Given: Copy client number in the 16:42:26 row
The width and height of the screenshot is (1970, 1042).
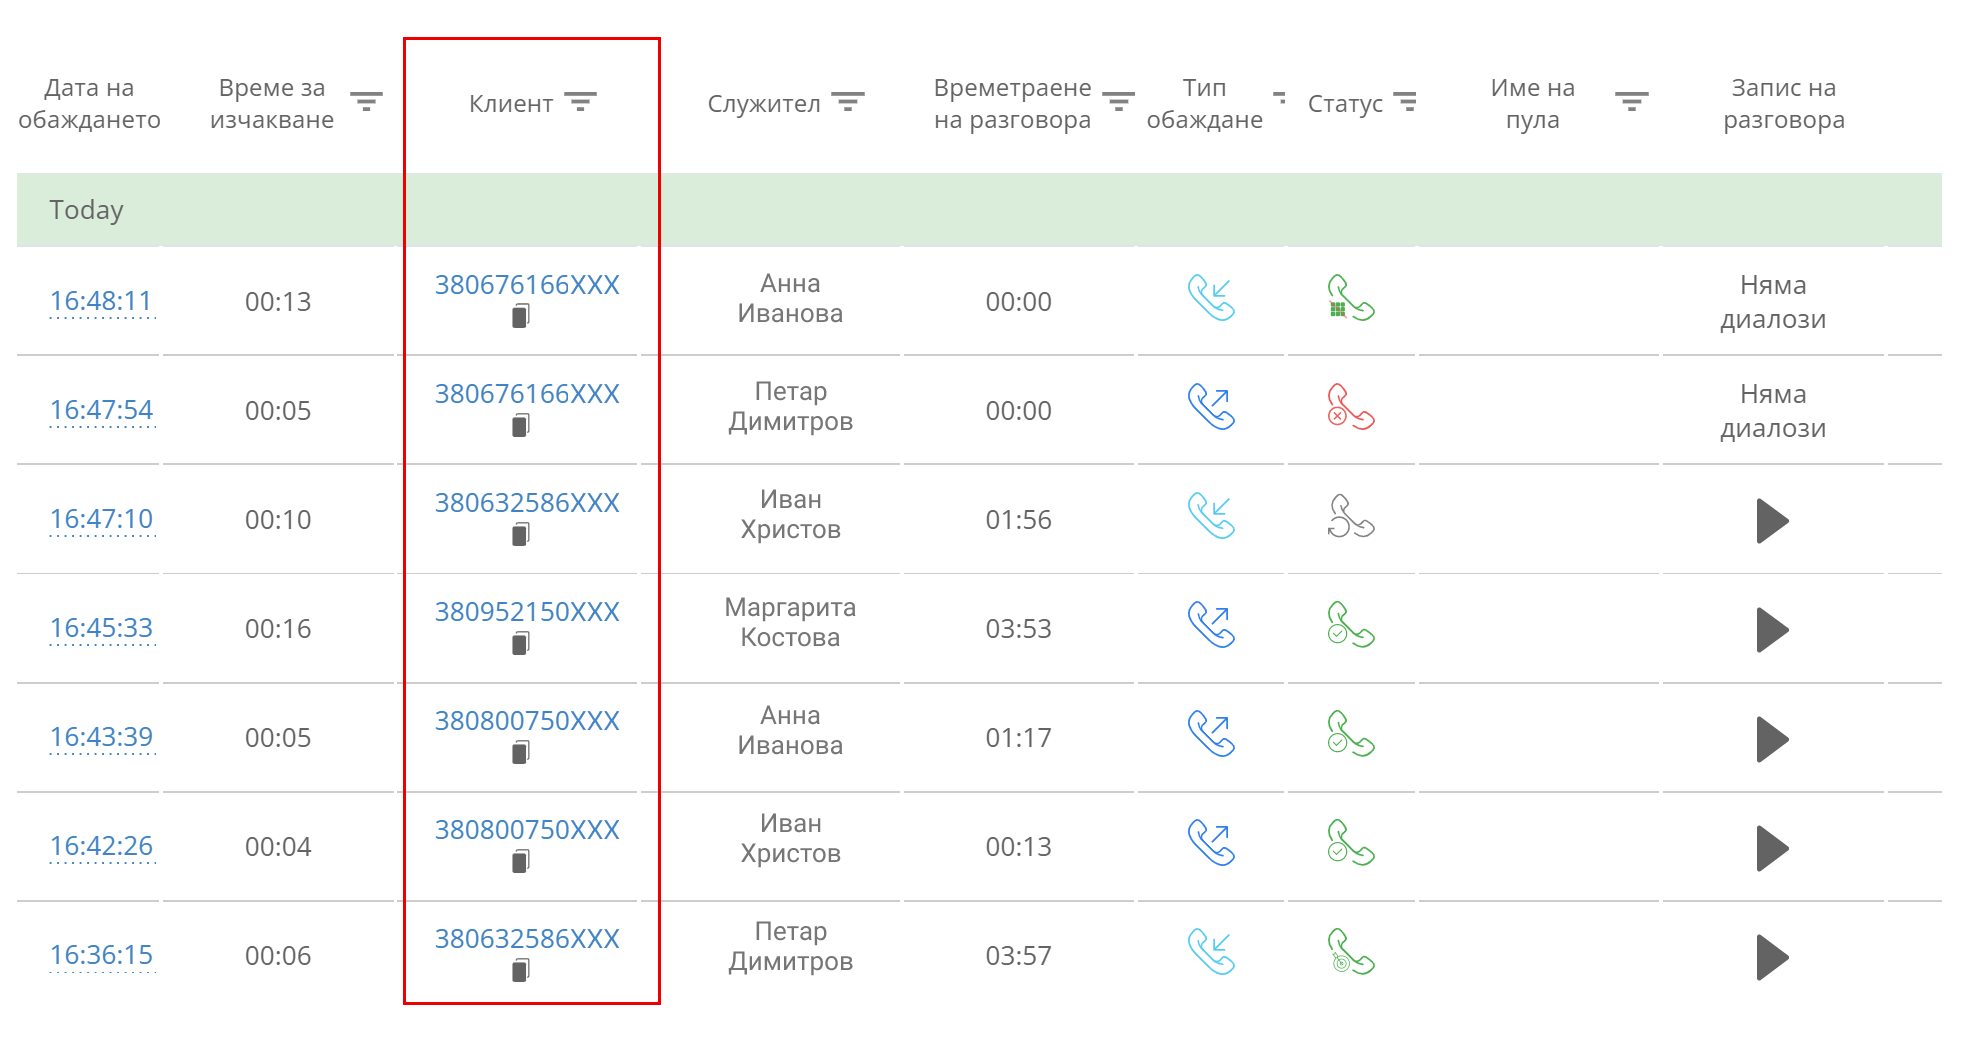Looking at the screenshot, I should point(521,862).
